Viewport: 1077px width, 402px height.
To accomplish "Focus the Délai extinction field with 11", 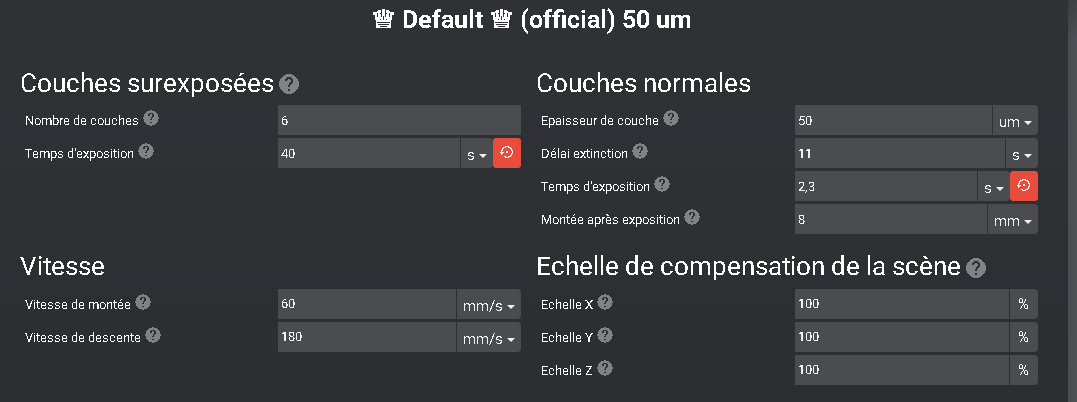I will [900, 153].
